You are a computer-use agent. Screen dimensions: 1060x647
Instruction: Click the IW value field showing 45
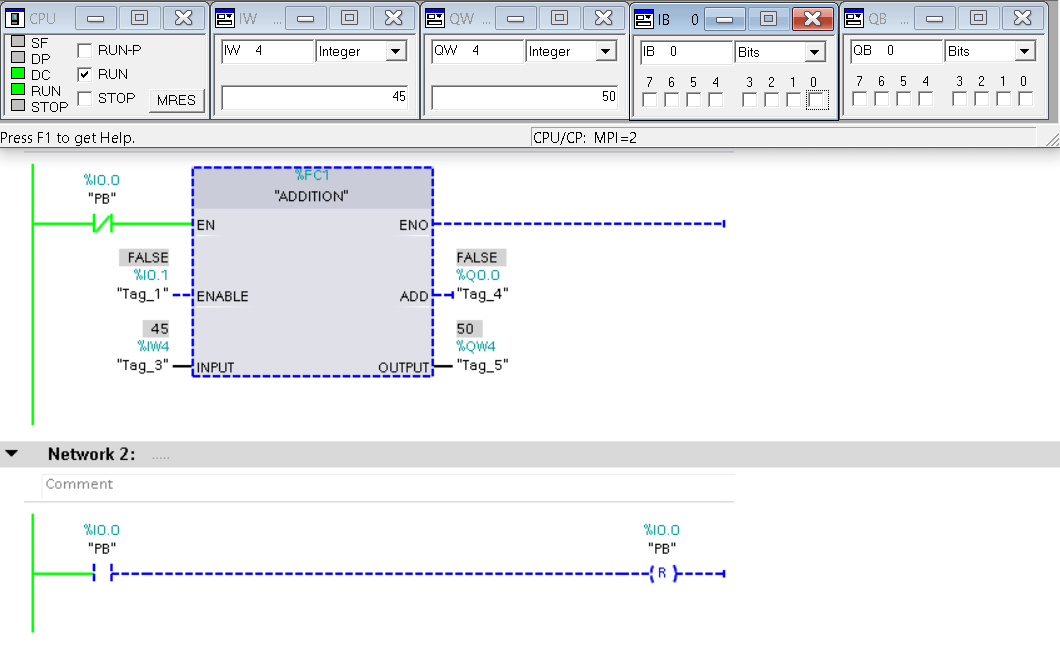[x=315, y=97]
